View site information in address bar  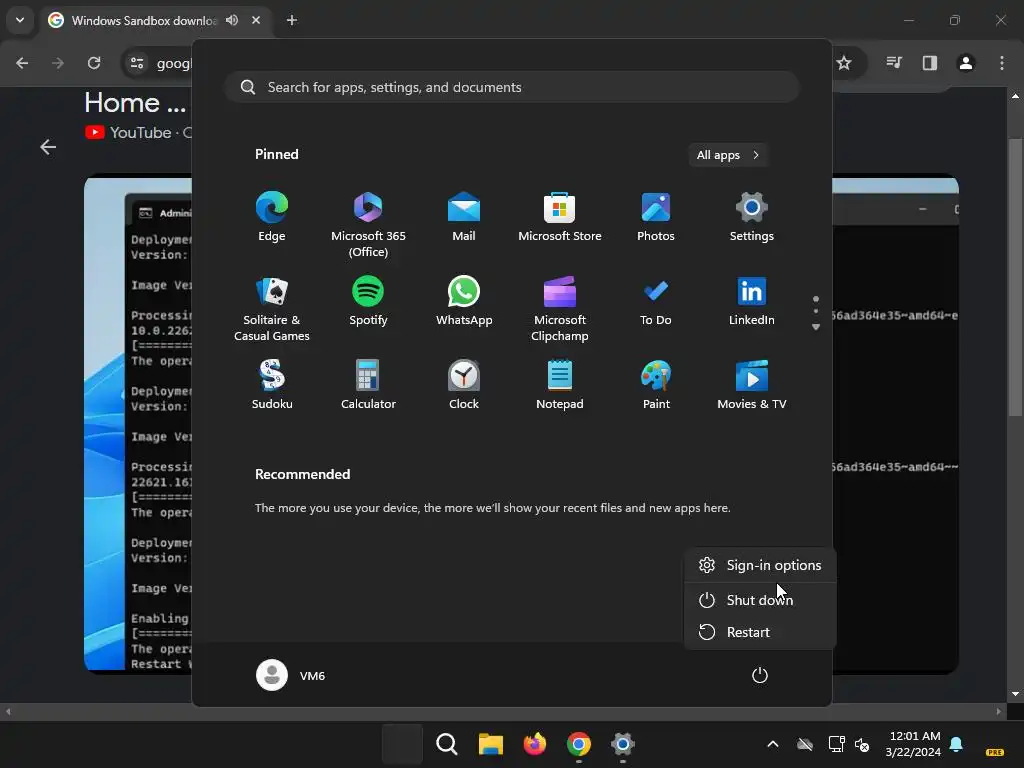pyautogui.click(x=137, y=63)
